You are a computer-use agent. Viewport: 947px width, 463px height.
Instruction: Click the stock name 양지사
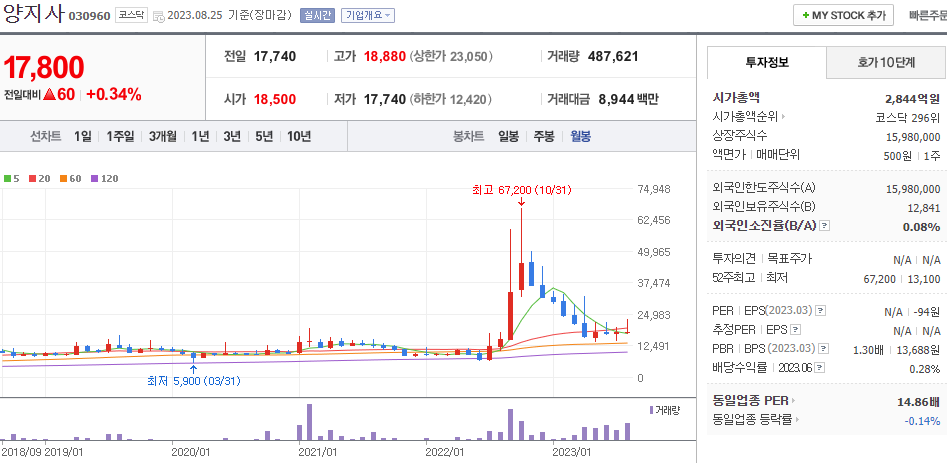(33, 13)
